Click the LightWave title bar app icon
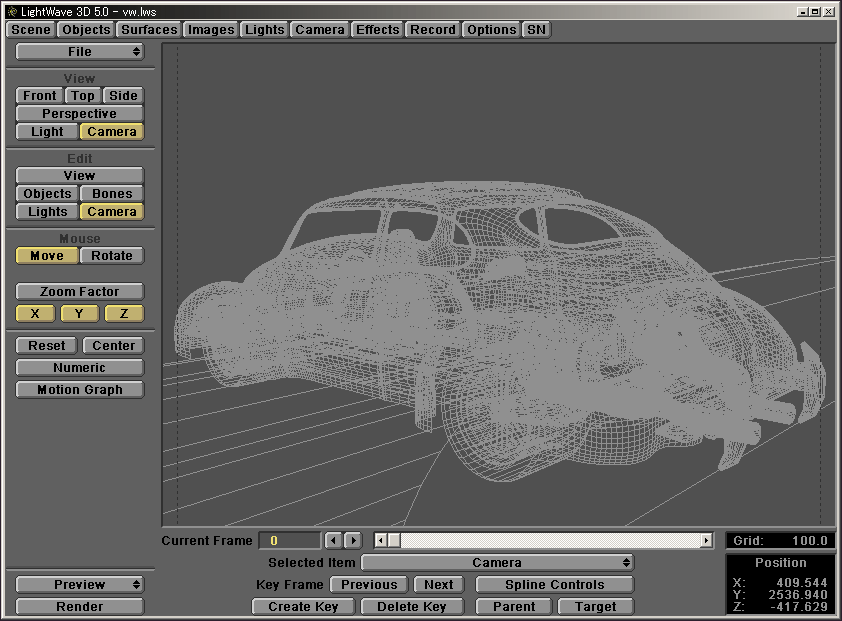Screen dimensions: 842x621 [11, 10]
